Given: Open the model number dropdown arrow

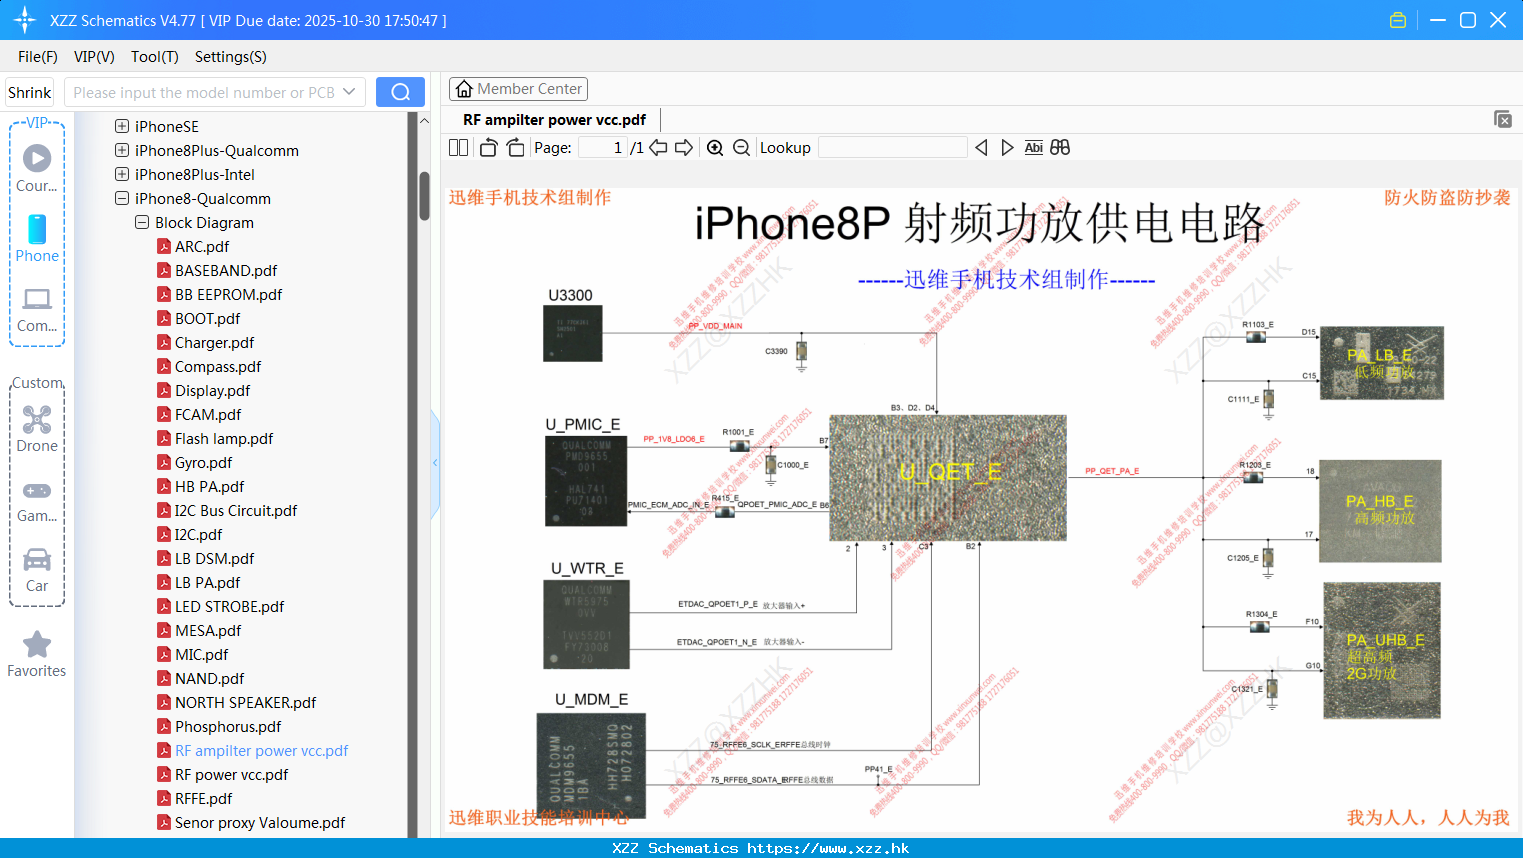Looking at the screenshot, I should pos(349,92).
